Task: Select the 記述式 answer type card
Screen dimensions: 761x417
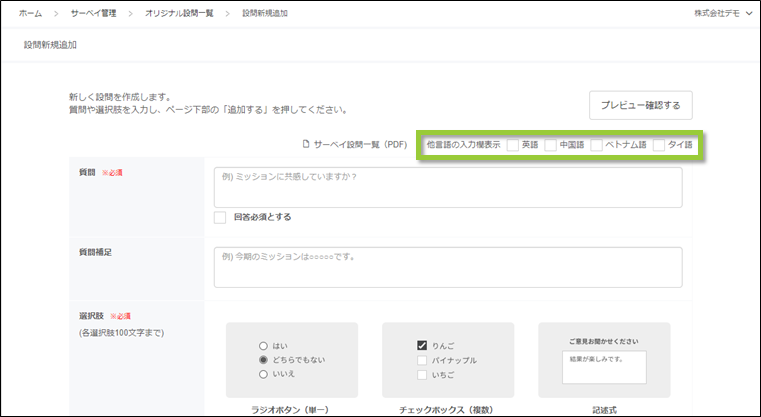Action: pyautogui.click(x=603, y=360)
